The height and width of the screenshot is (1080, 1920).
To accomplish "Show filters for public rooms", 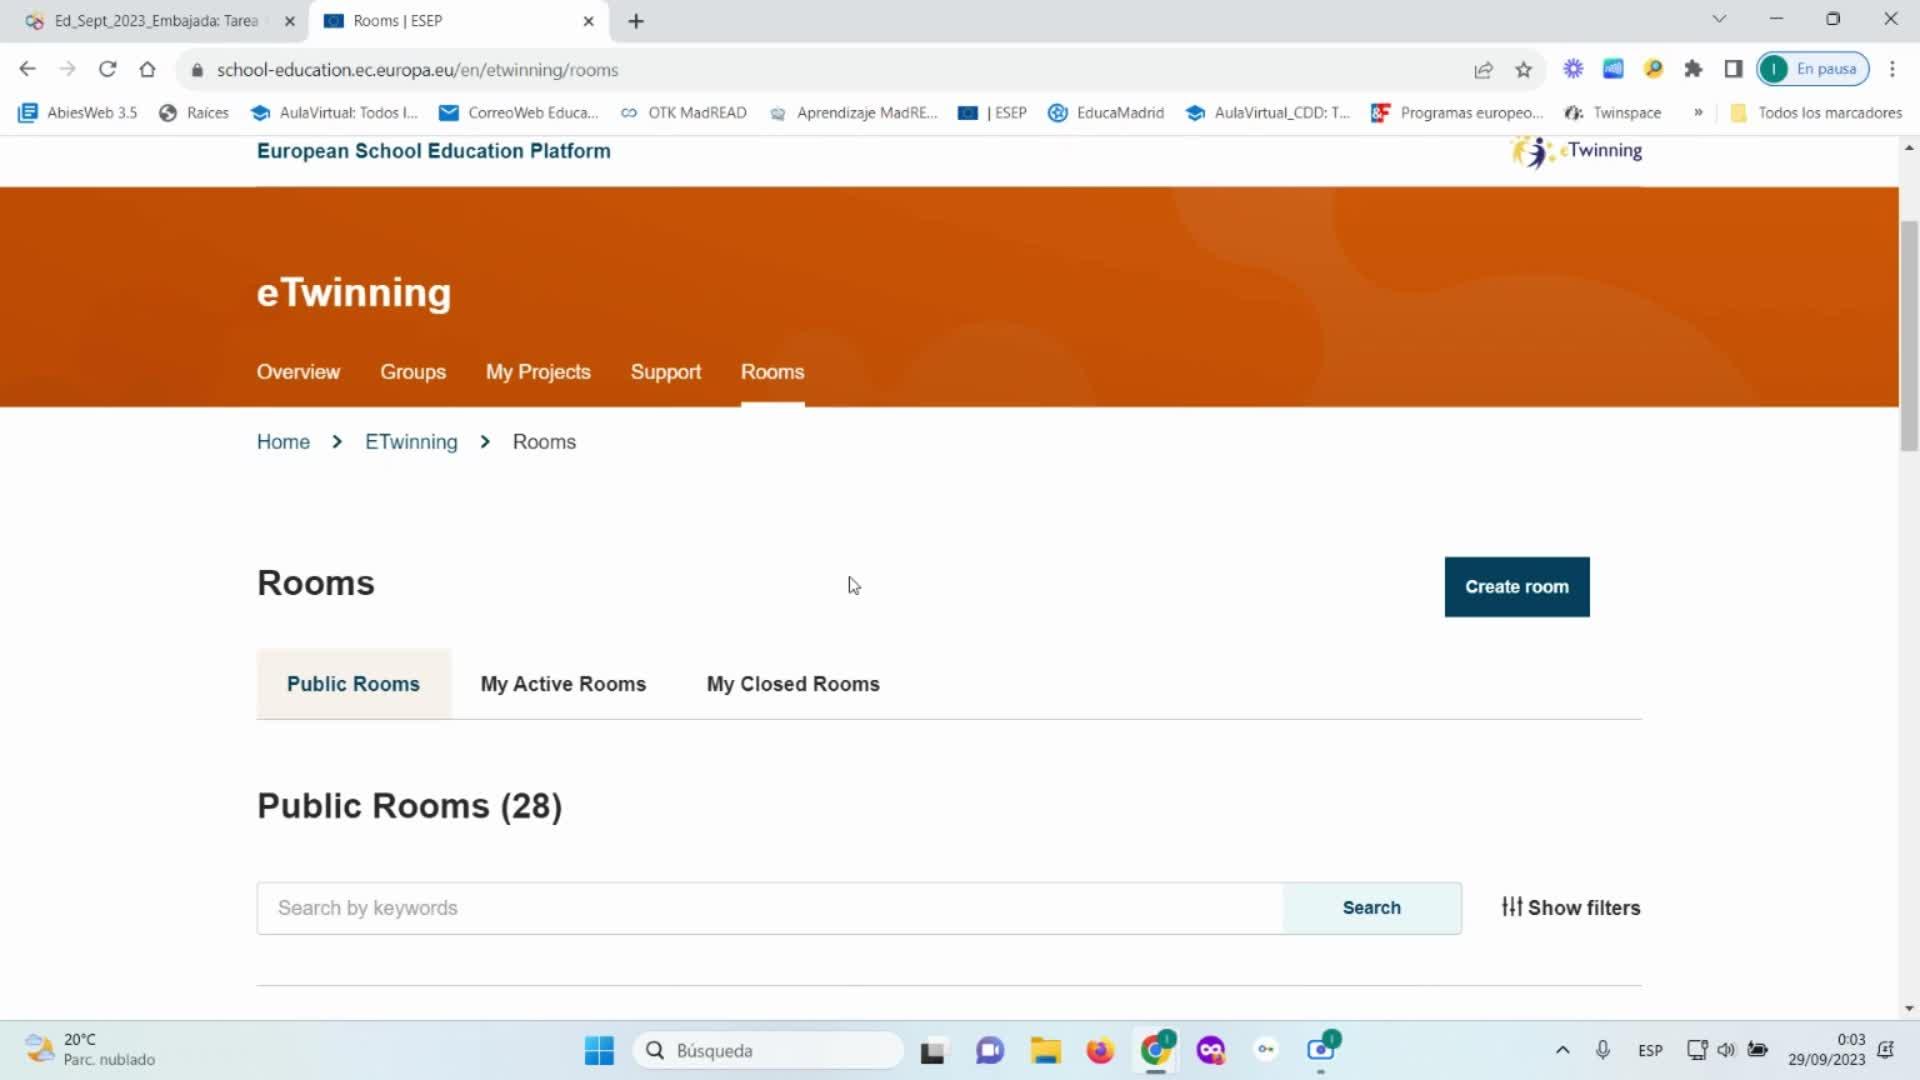I will click(1570, 907).
